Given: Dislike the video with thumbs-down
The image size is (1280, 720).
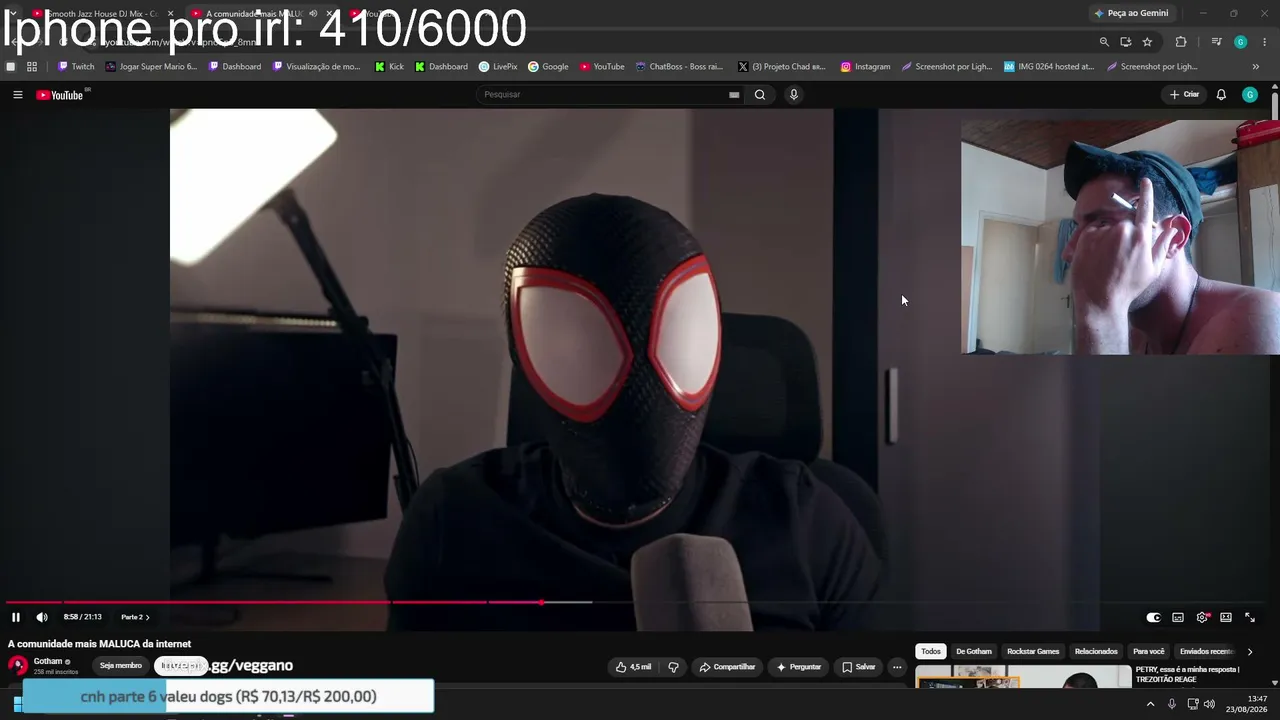Looking at the screenshot, I should 673,667.
